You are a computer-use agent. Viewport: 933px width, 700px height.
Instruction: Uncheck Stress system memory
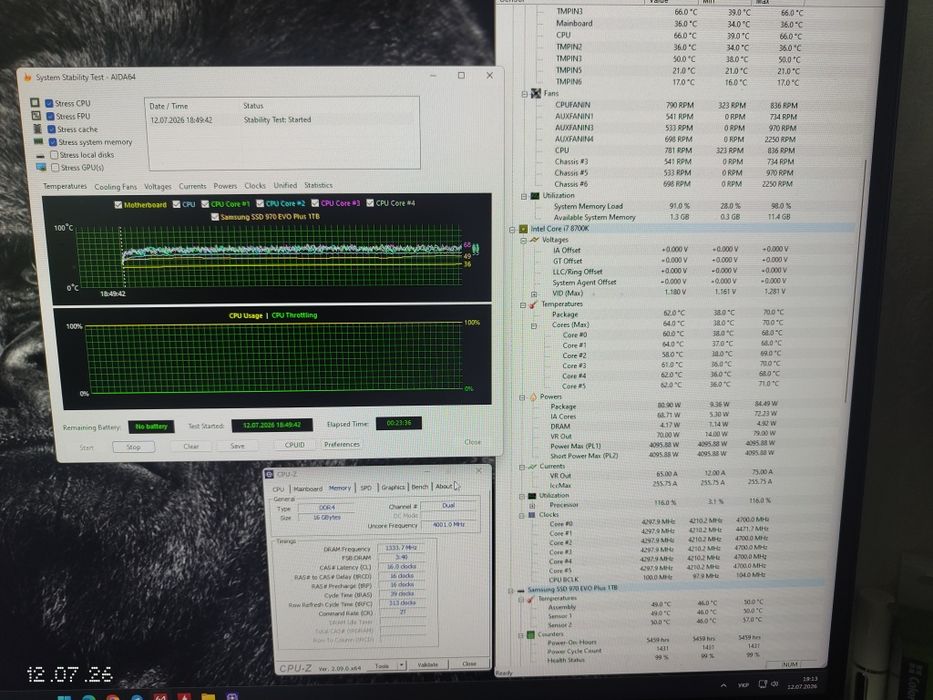[x=53, y=142]
